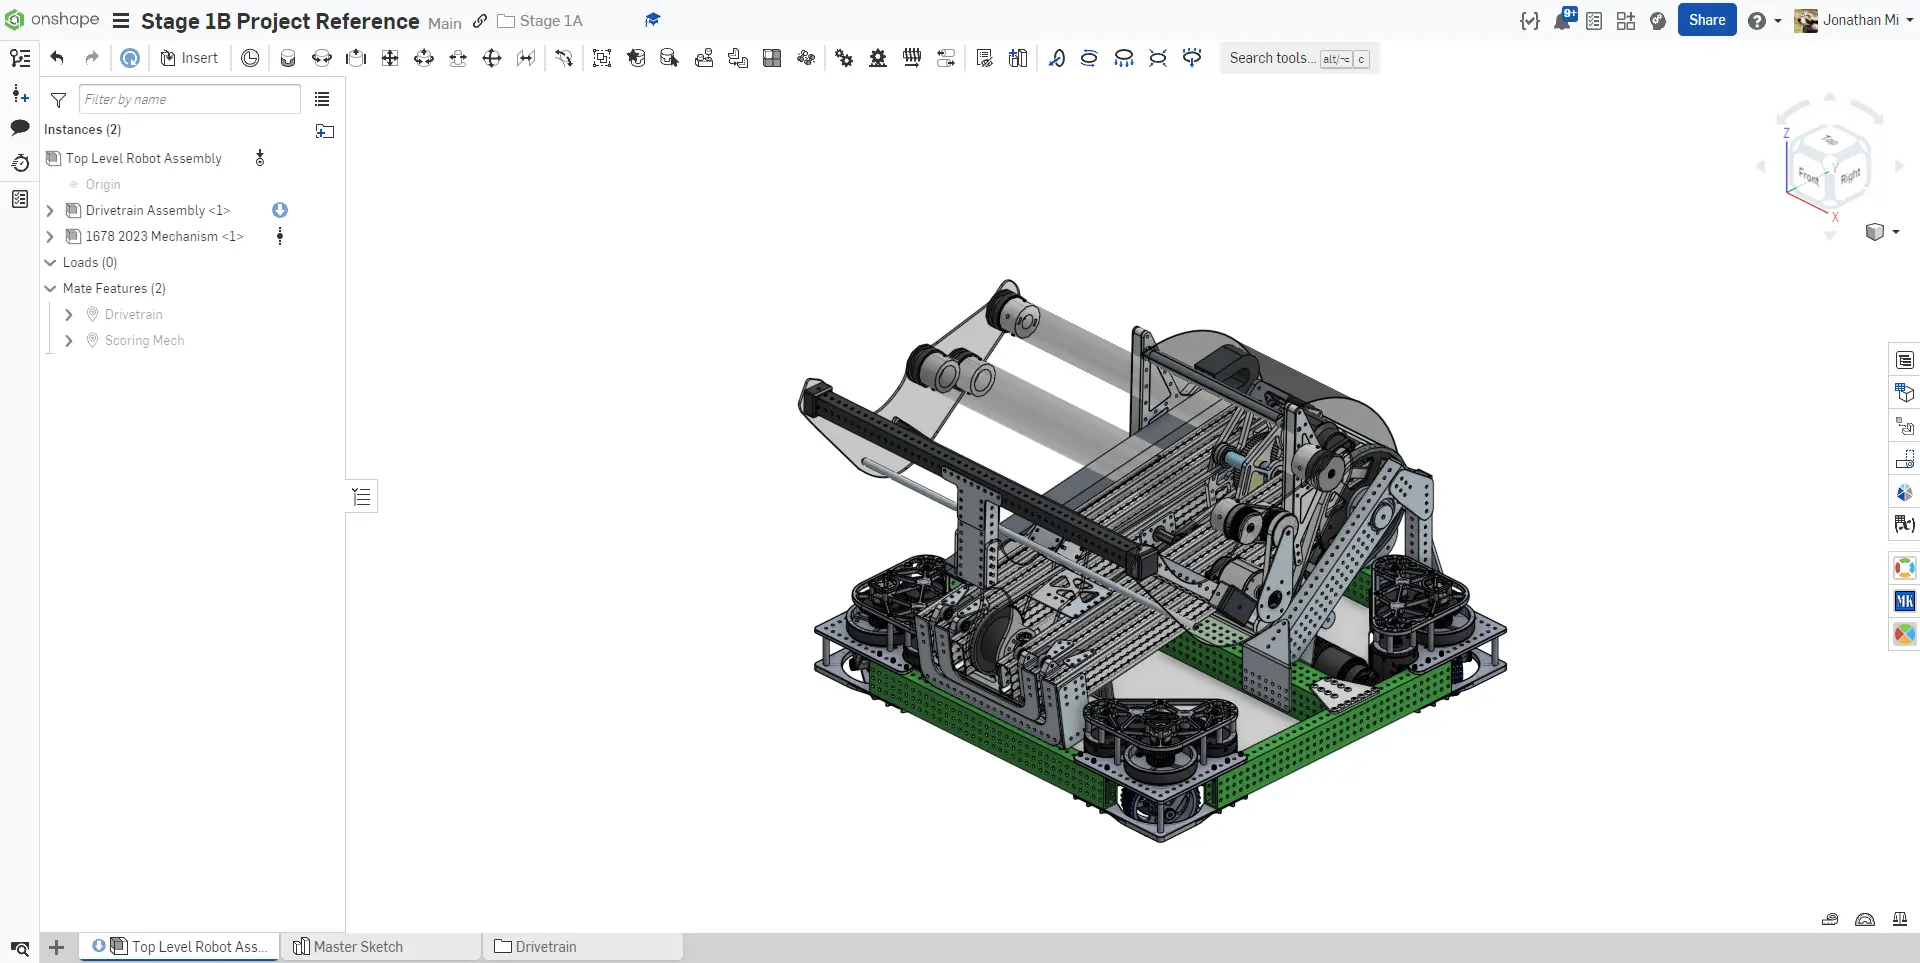Collapse the Mate Features (2) section
The width and height of the screenshot is (1920, 963).
coord(50,289)
